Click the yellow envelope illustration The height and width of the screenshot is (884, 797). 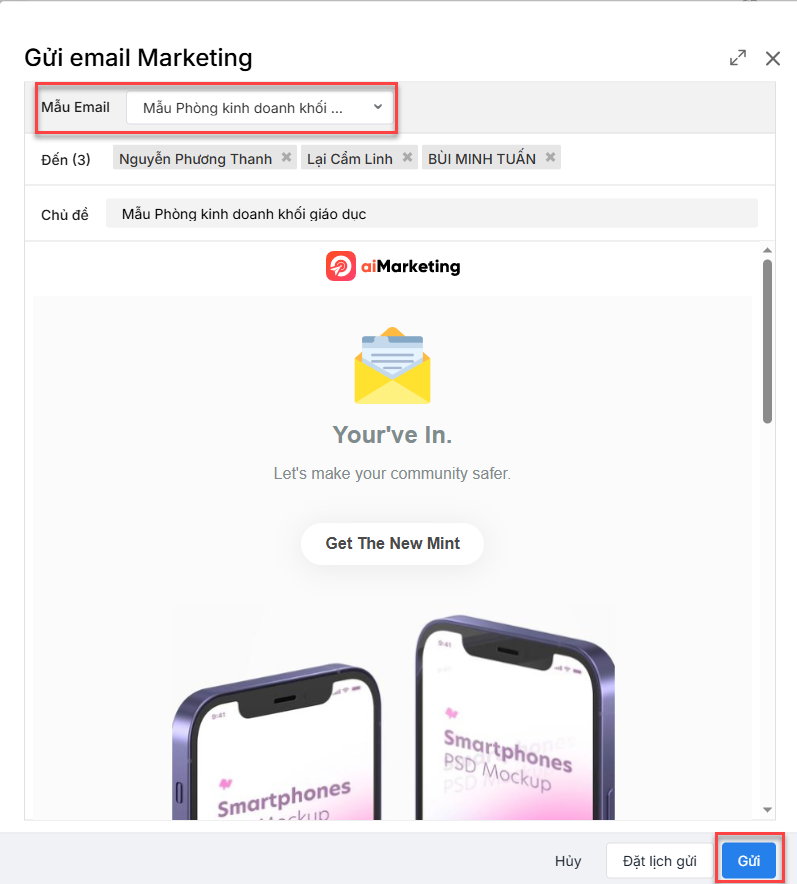(x=392, y=365)
